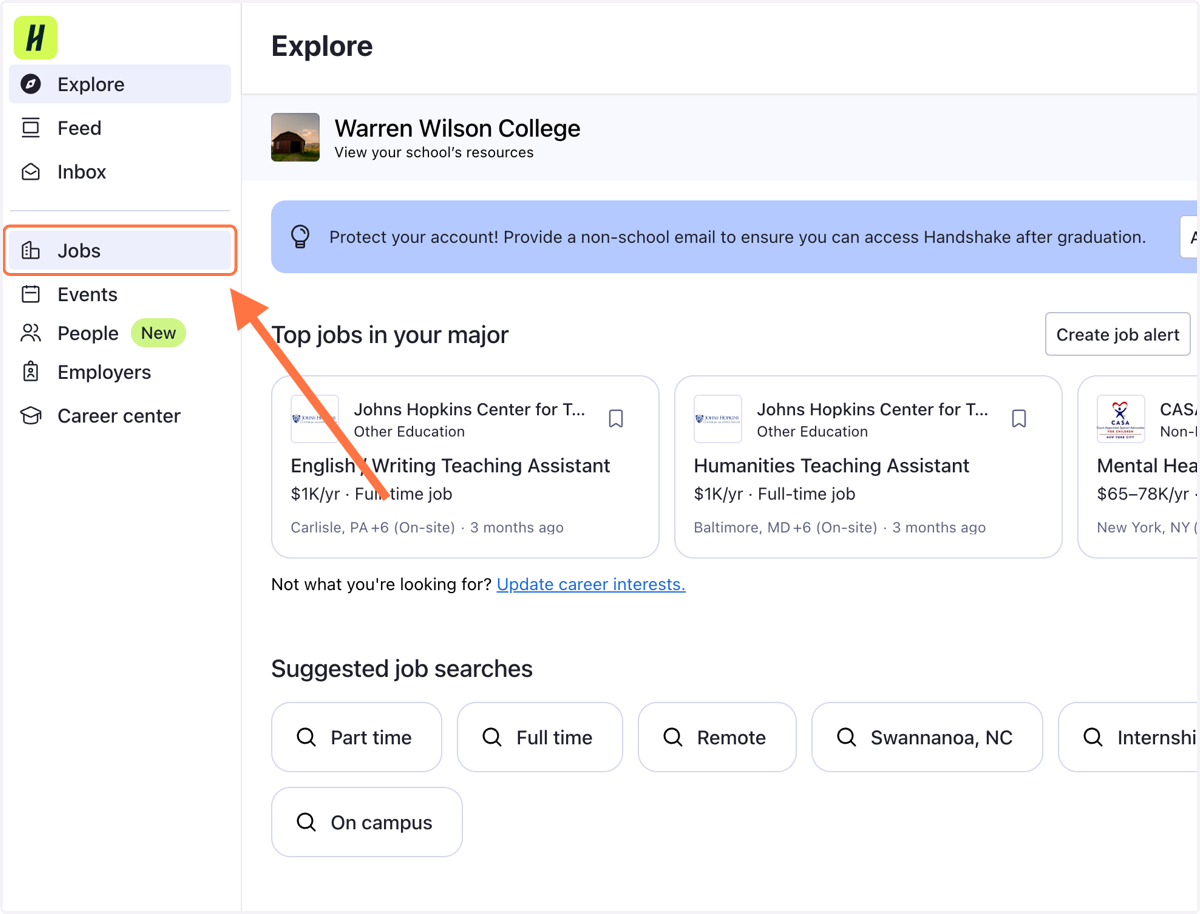Viewport: 1200px width, 914px height.
Task: Click the Suggested job searches heading
Action: (x=402, y=668)
